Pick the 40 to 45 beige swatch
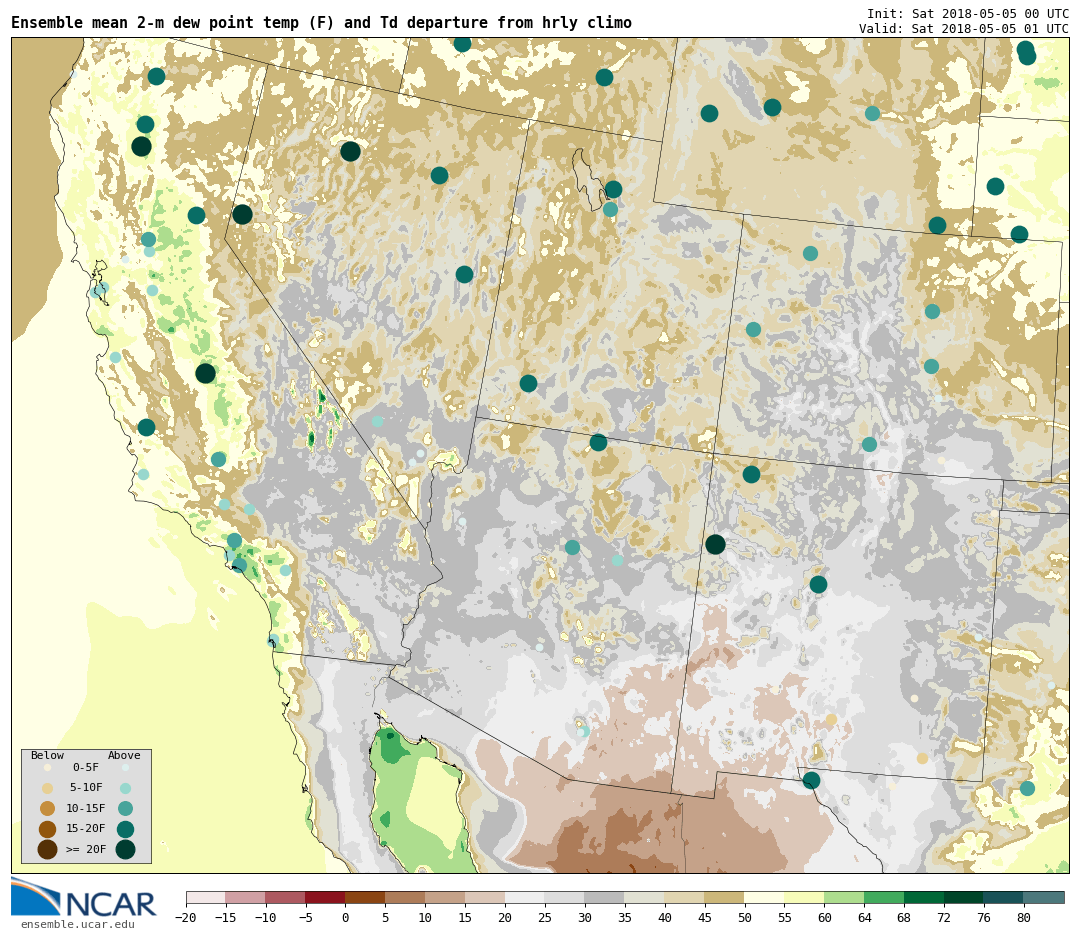Screen dimensions: 1080x936 [x=685, y=897]
